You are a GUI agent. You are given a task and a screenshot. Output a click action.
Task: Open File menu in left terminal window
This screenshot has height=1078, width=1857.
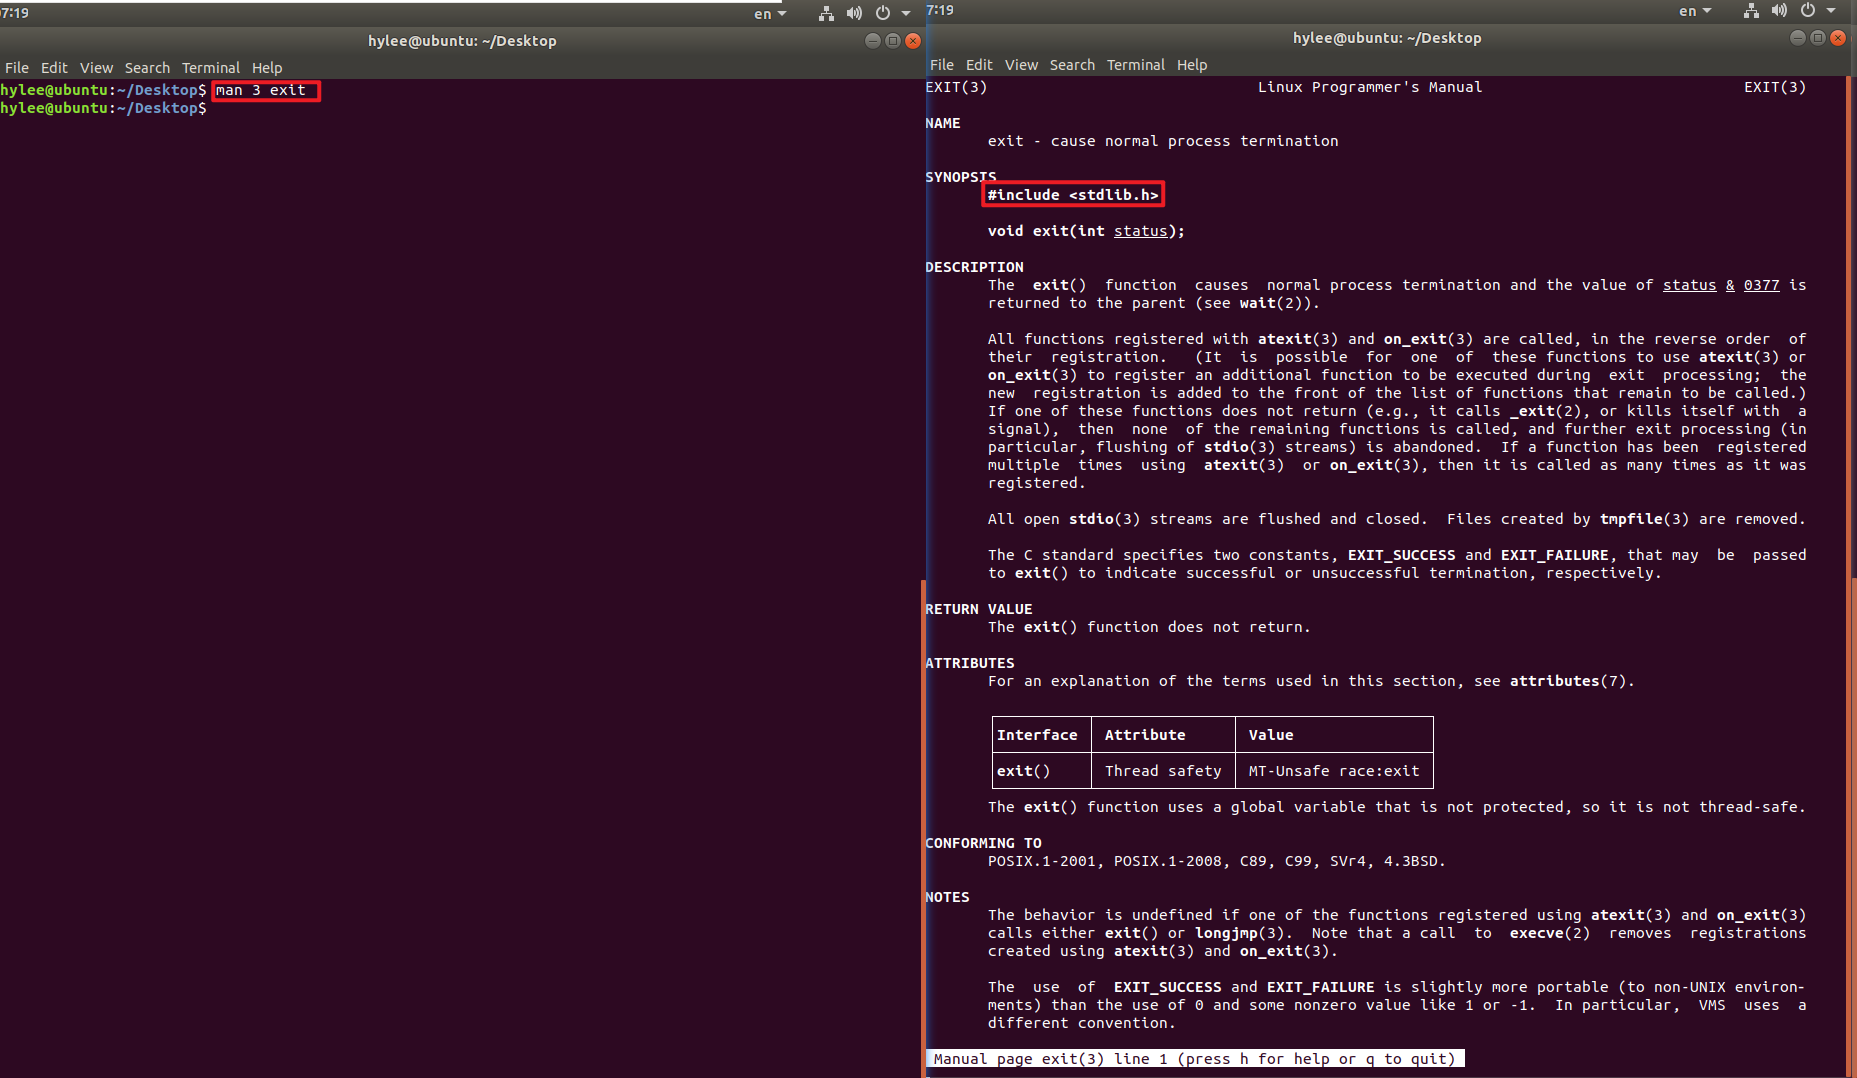tap(17, 68)
